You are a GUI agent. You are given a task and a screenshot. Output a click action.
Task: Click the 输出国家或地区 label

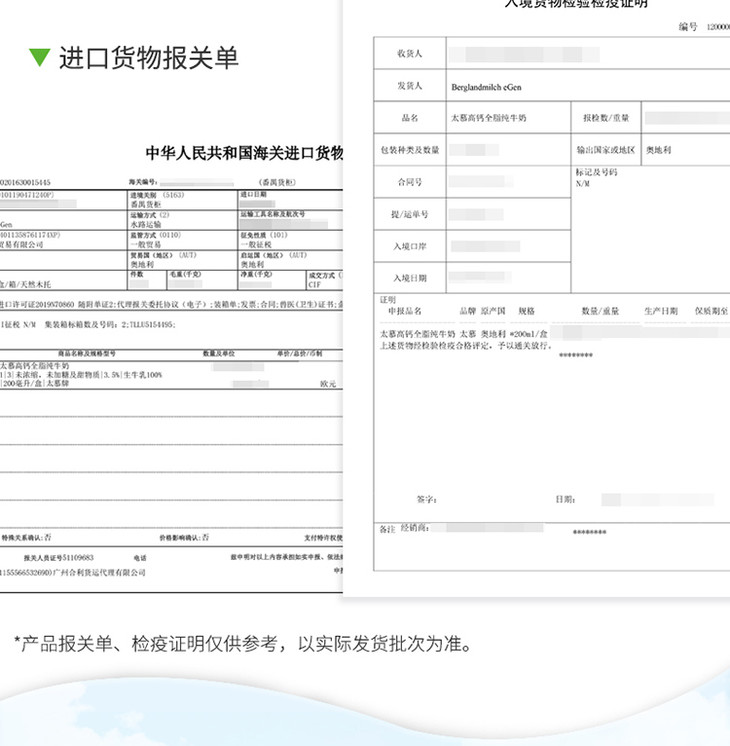[x=606, y=150]
